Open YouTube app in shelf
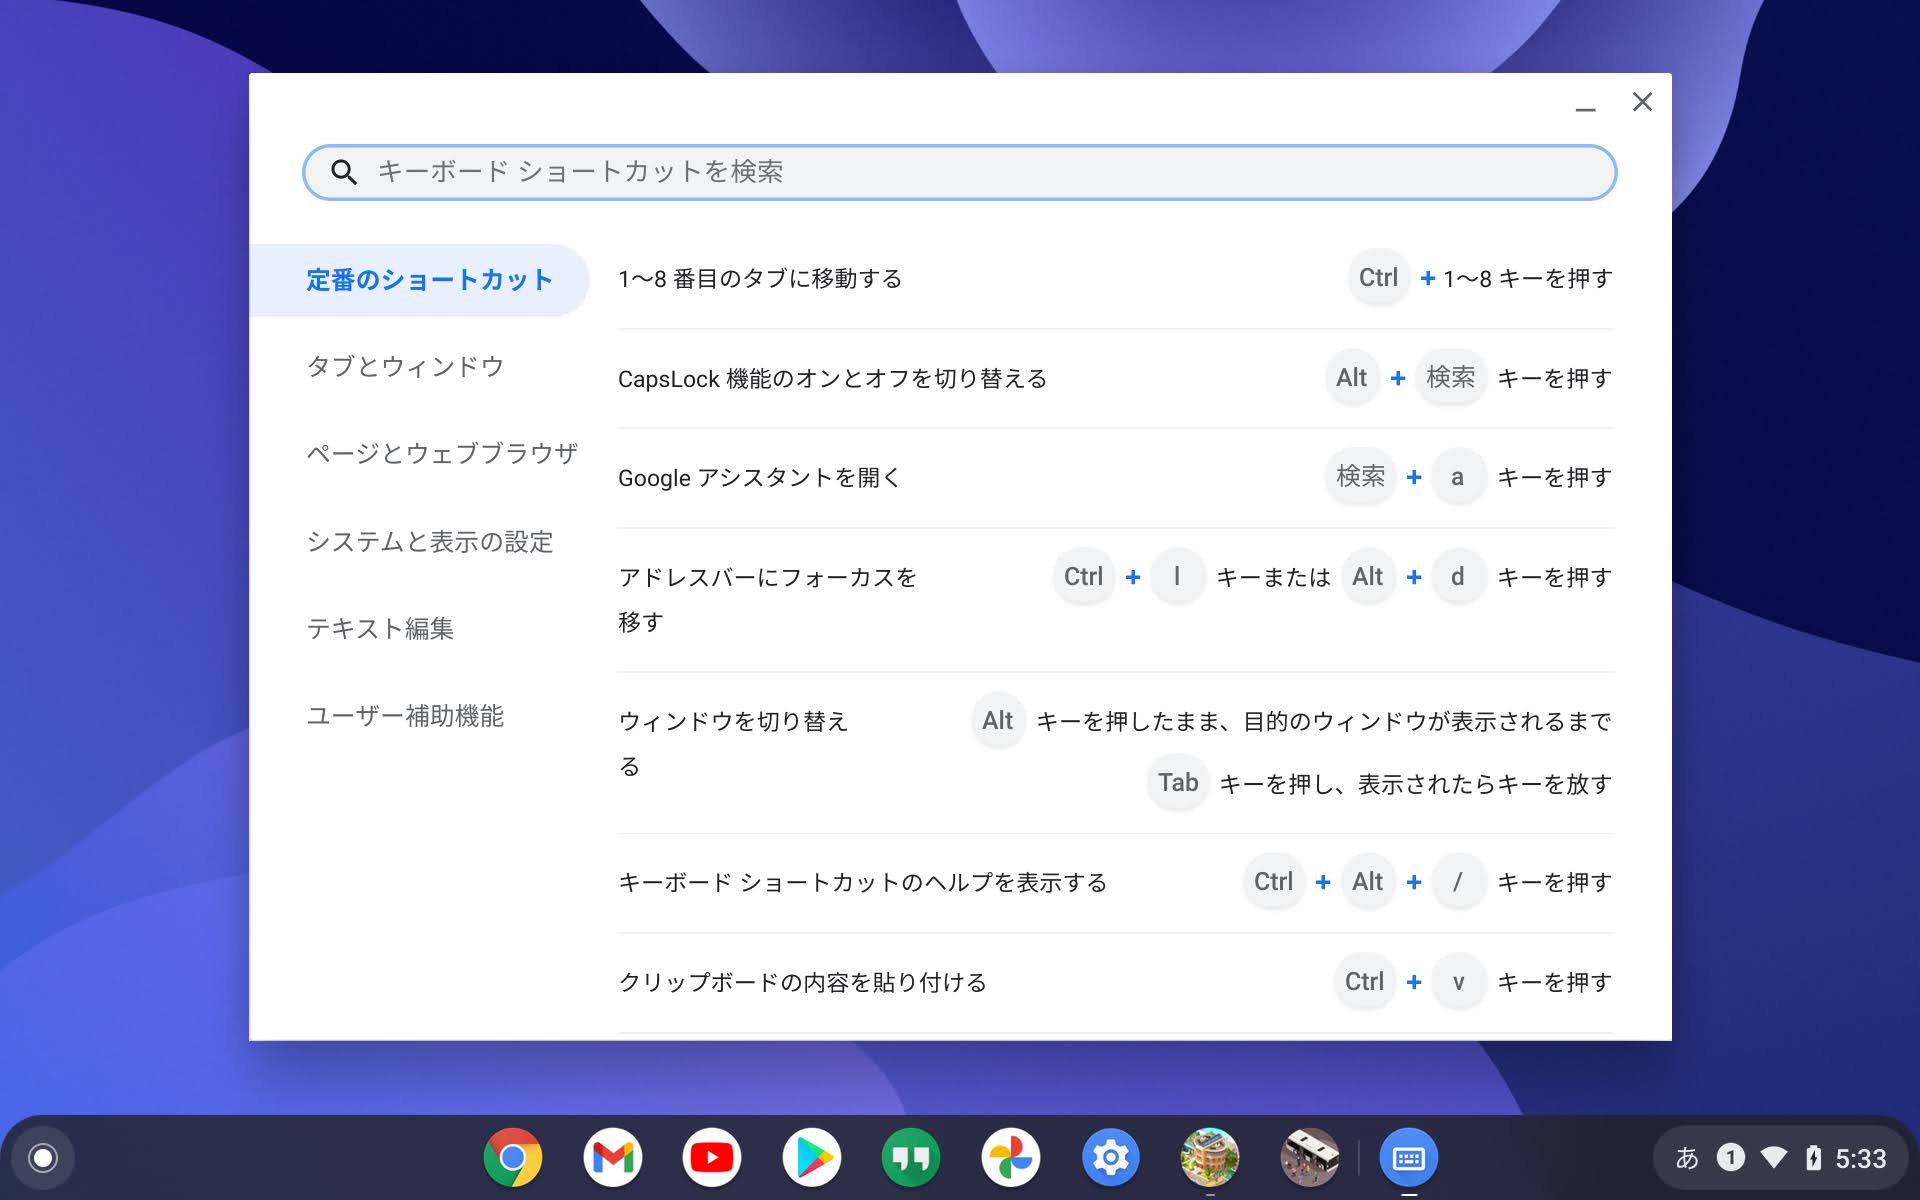The width and height of the screenshot is (1920, 1200). pos(711,1158)
